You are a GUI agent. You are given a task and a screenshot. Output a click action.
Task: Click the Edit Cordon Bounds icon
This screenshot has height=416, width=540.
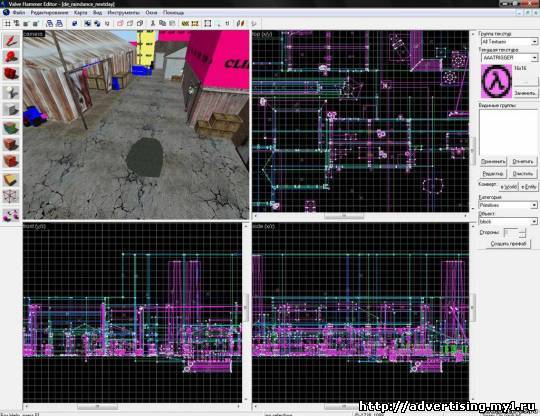[x=195, y=23]
